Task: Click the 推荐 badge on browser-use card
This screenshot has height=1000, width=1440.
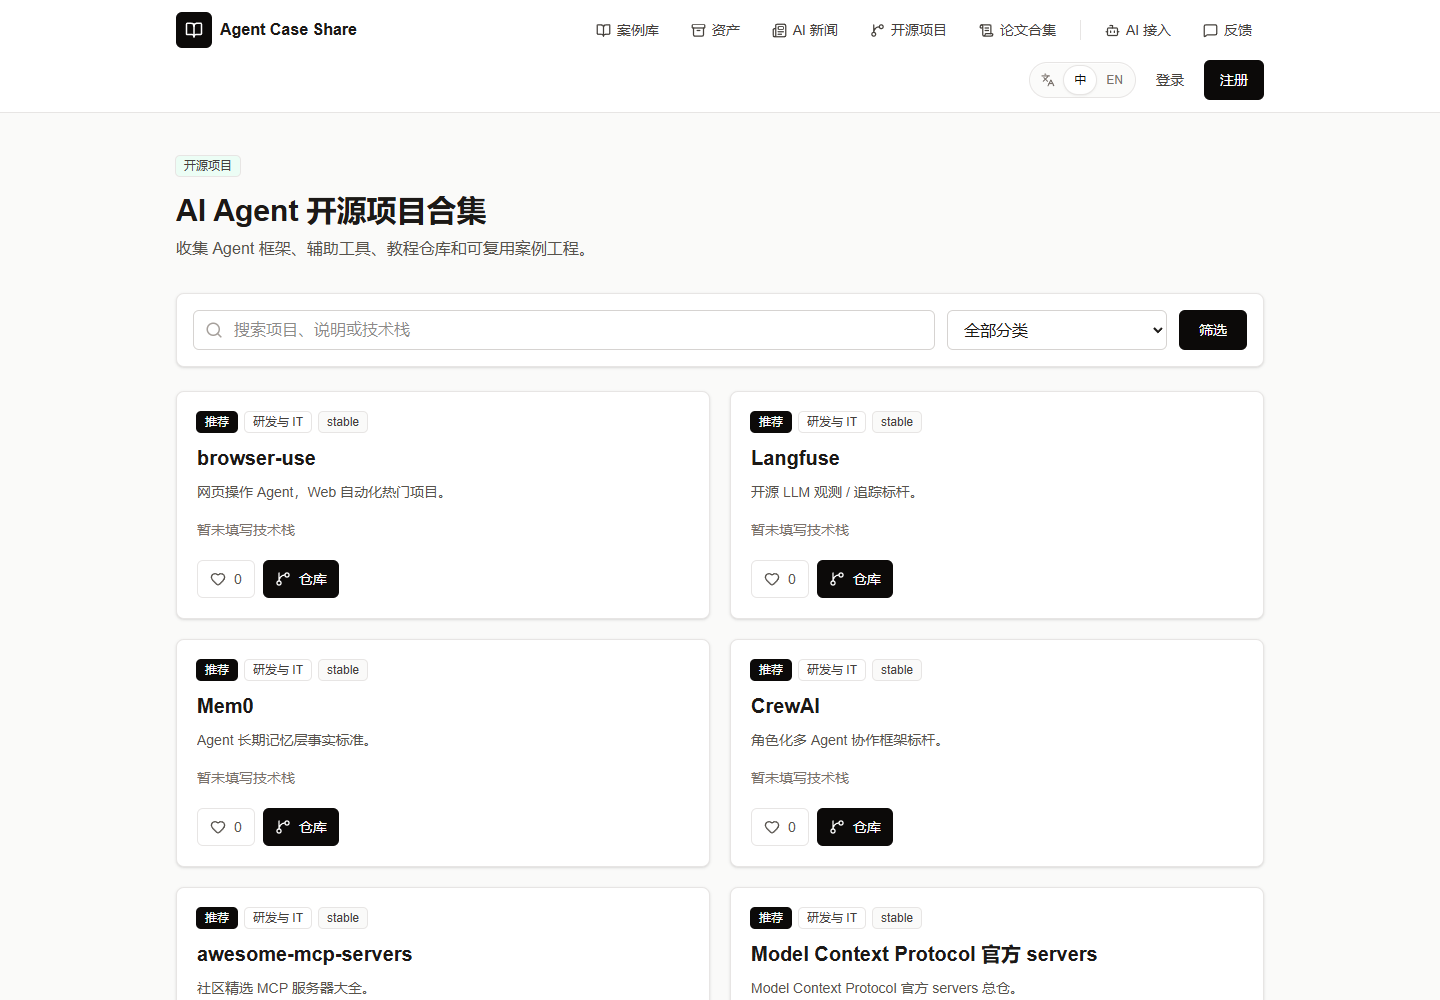Action: pyautogui.click(x=217, y=422)
